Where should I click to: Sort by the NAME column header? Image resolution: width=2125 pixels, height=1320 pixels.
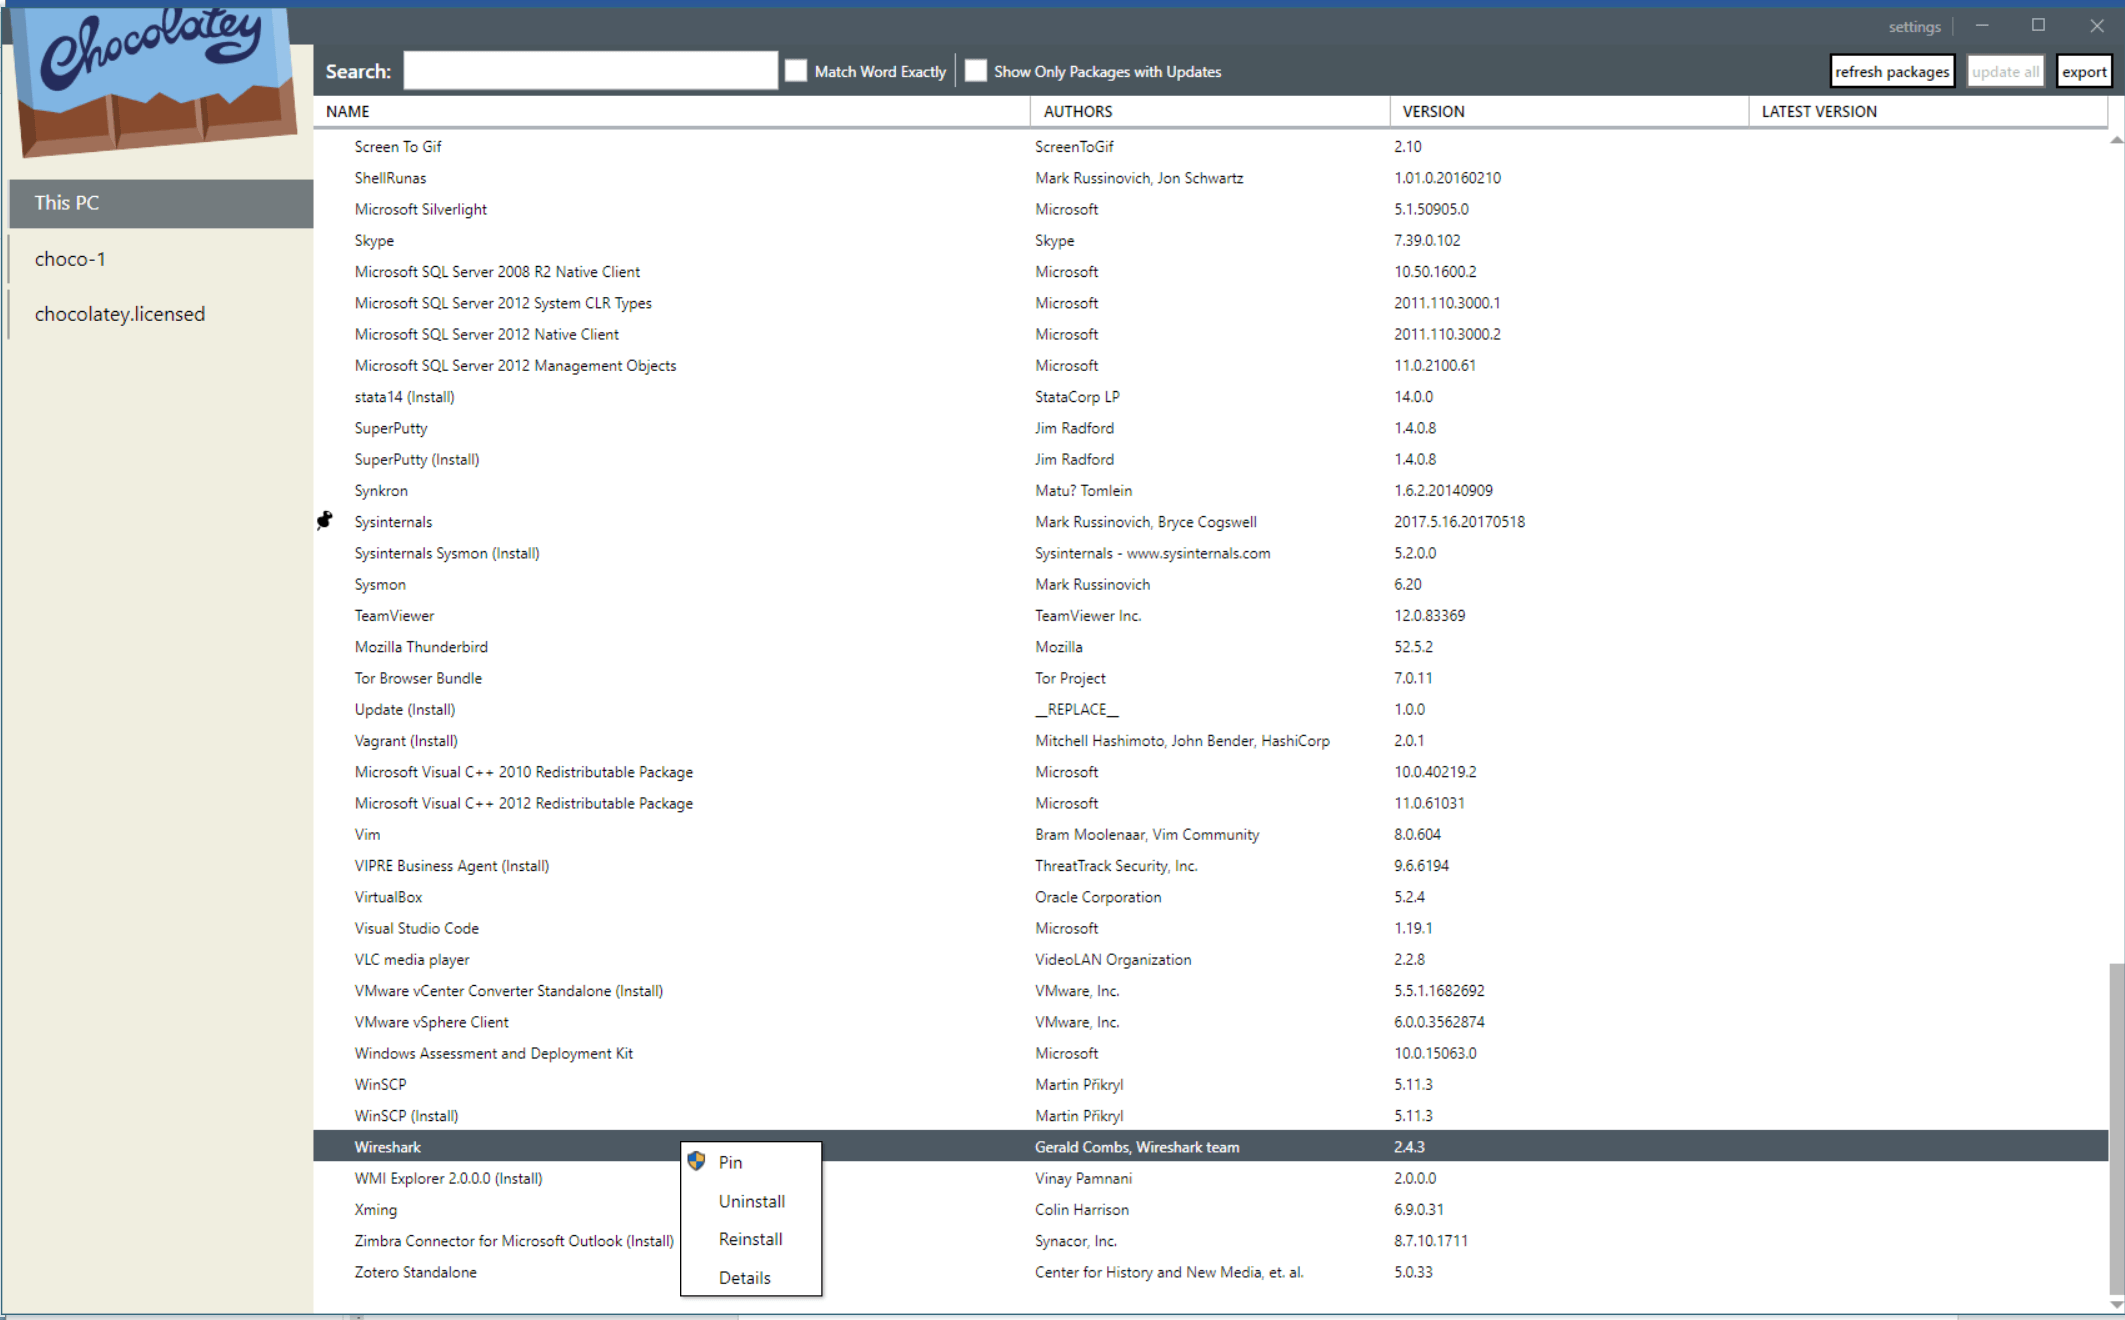tap(348, 111)
